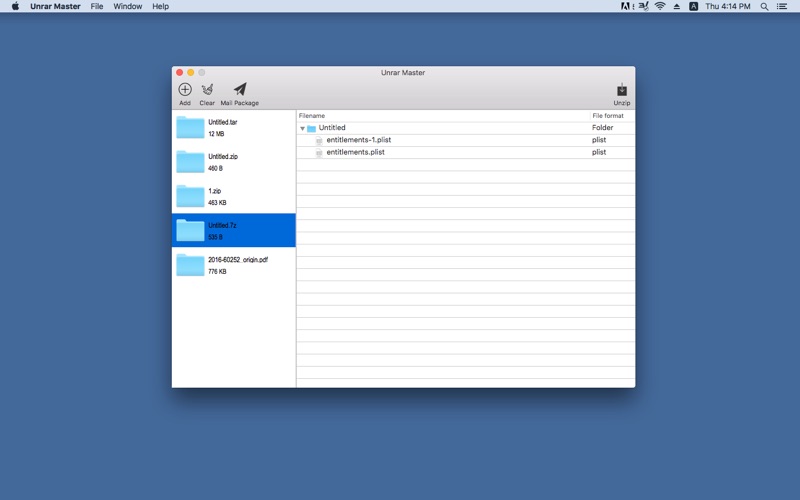Click the 776 KB size label
The width and height of the screenshot is (800, 500).
[217, 271]
